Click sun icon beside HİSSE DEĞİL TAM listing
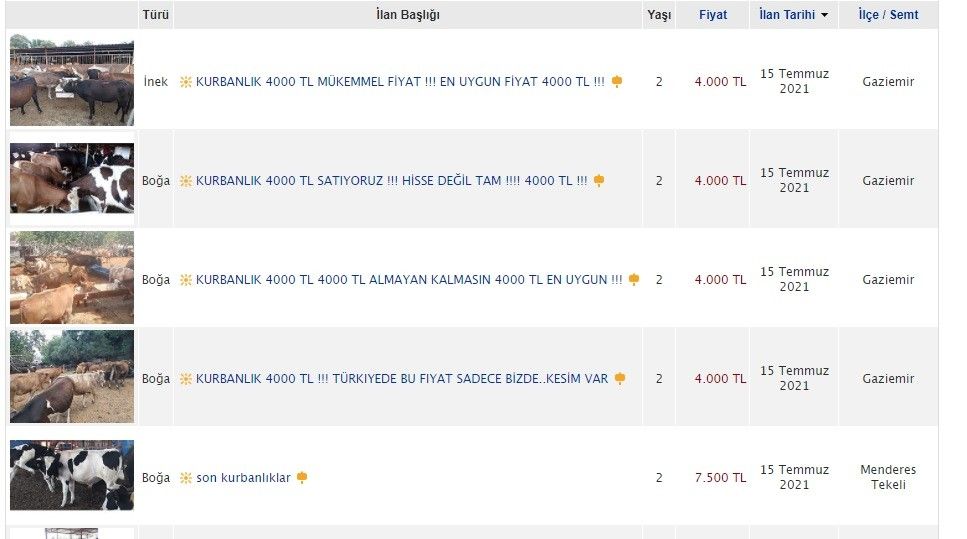 tap(185, 181)
